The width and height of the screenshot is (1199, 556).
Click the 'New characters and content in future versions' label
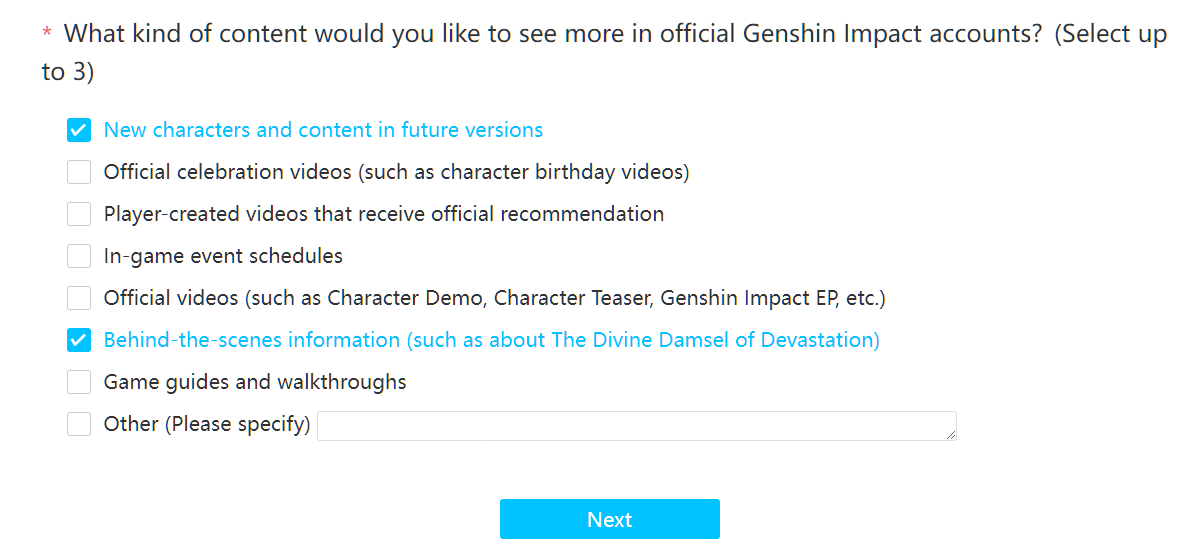[x=323, y=130]
